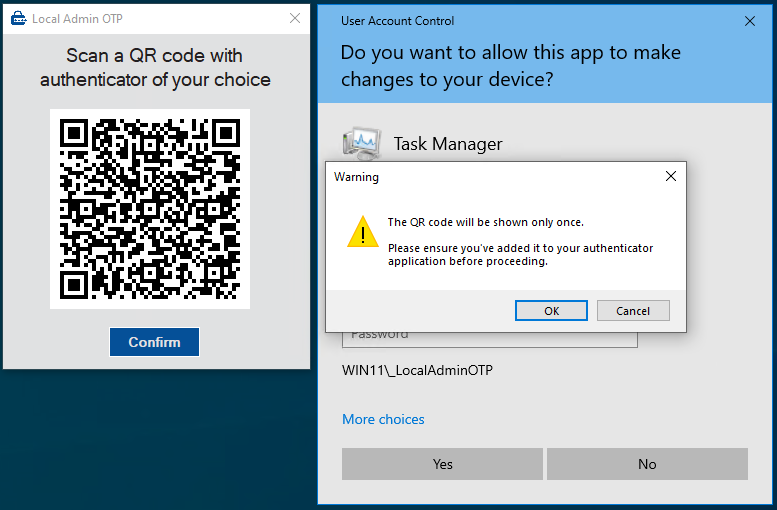Open More choices in User Account Control

(383, 419)
